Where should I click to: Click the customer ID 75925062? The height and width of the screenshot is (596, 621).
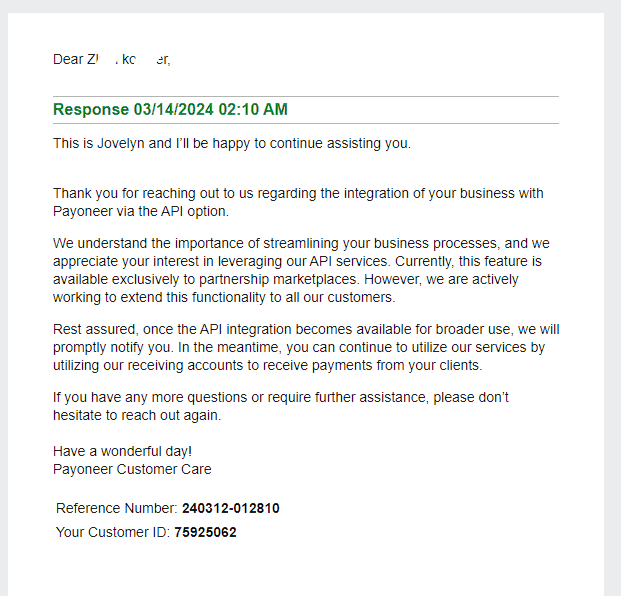(205, 532)
